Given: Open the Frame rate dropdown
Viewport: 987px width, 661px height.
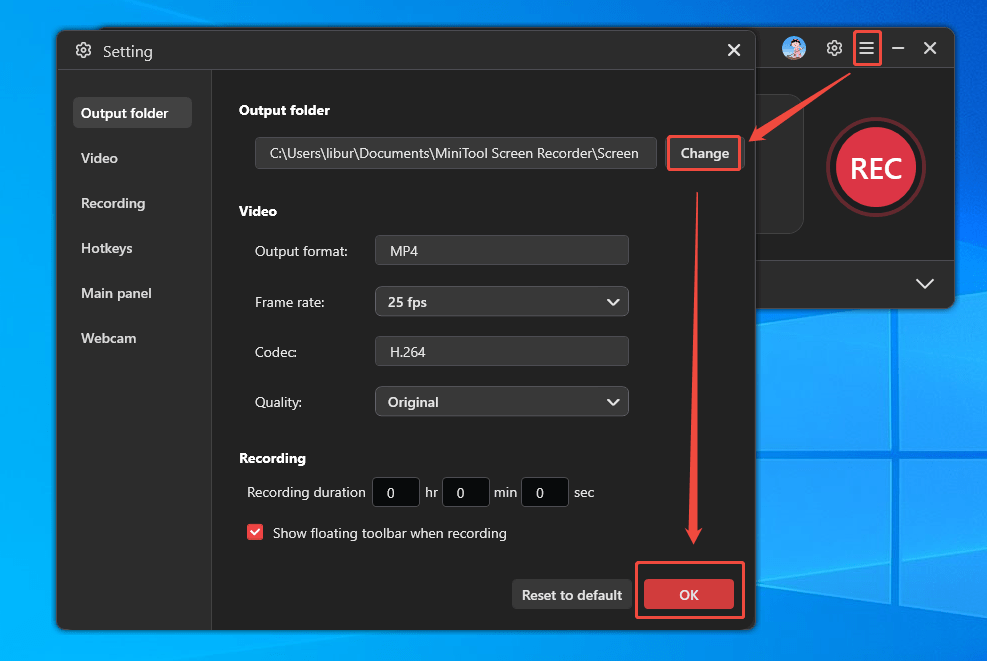Looking at the screenshot, I should pos(501,301).
